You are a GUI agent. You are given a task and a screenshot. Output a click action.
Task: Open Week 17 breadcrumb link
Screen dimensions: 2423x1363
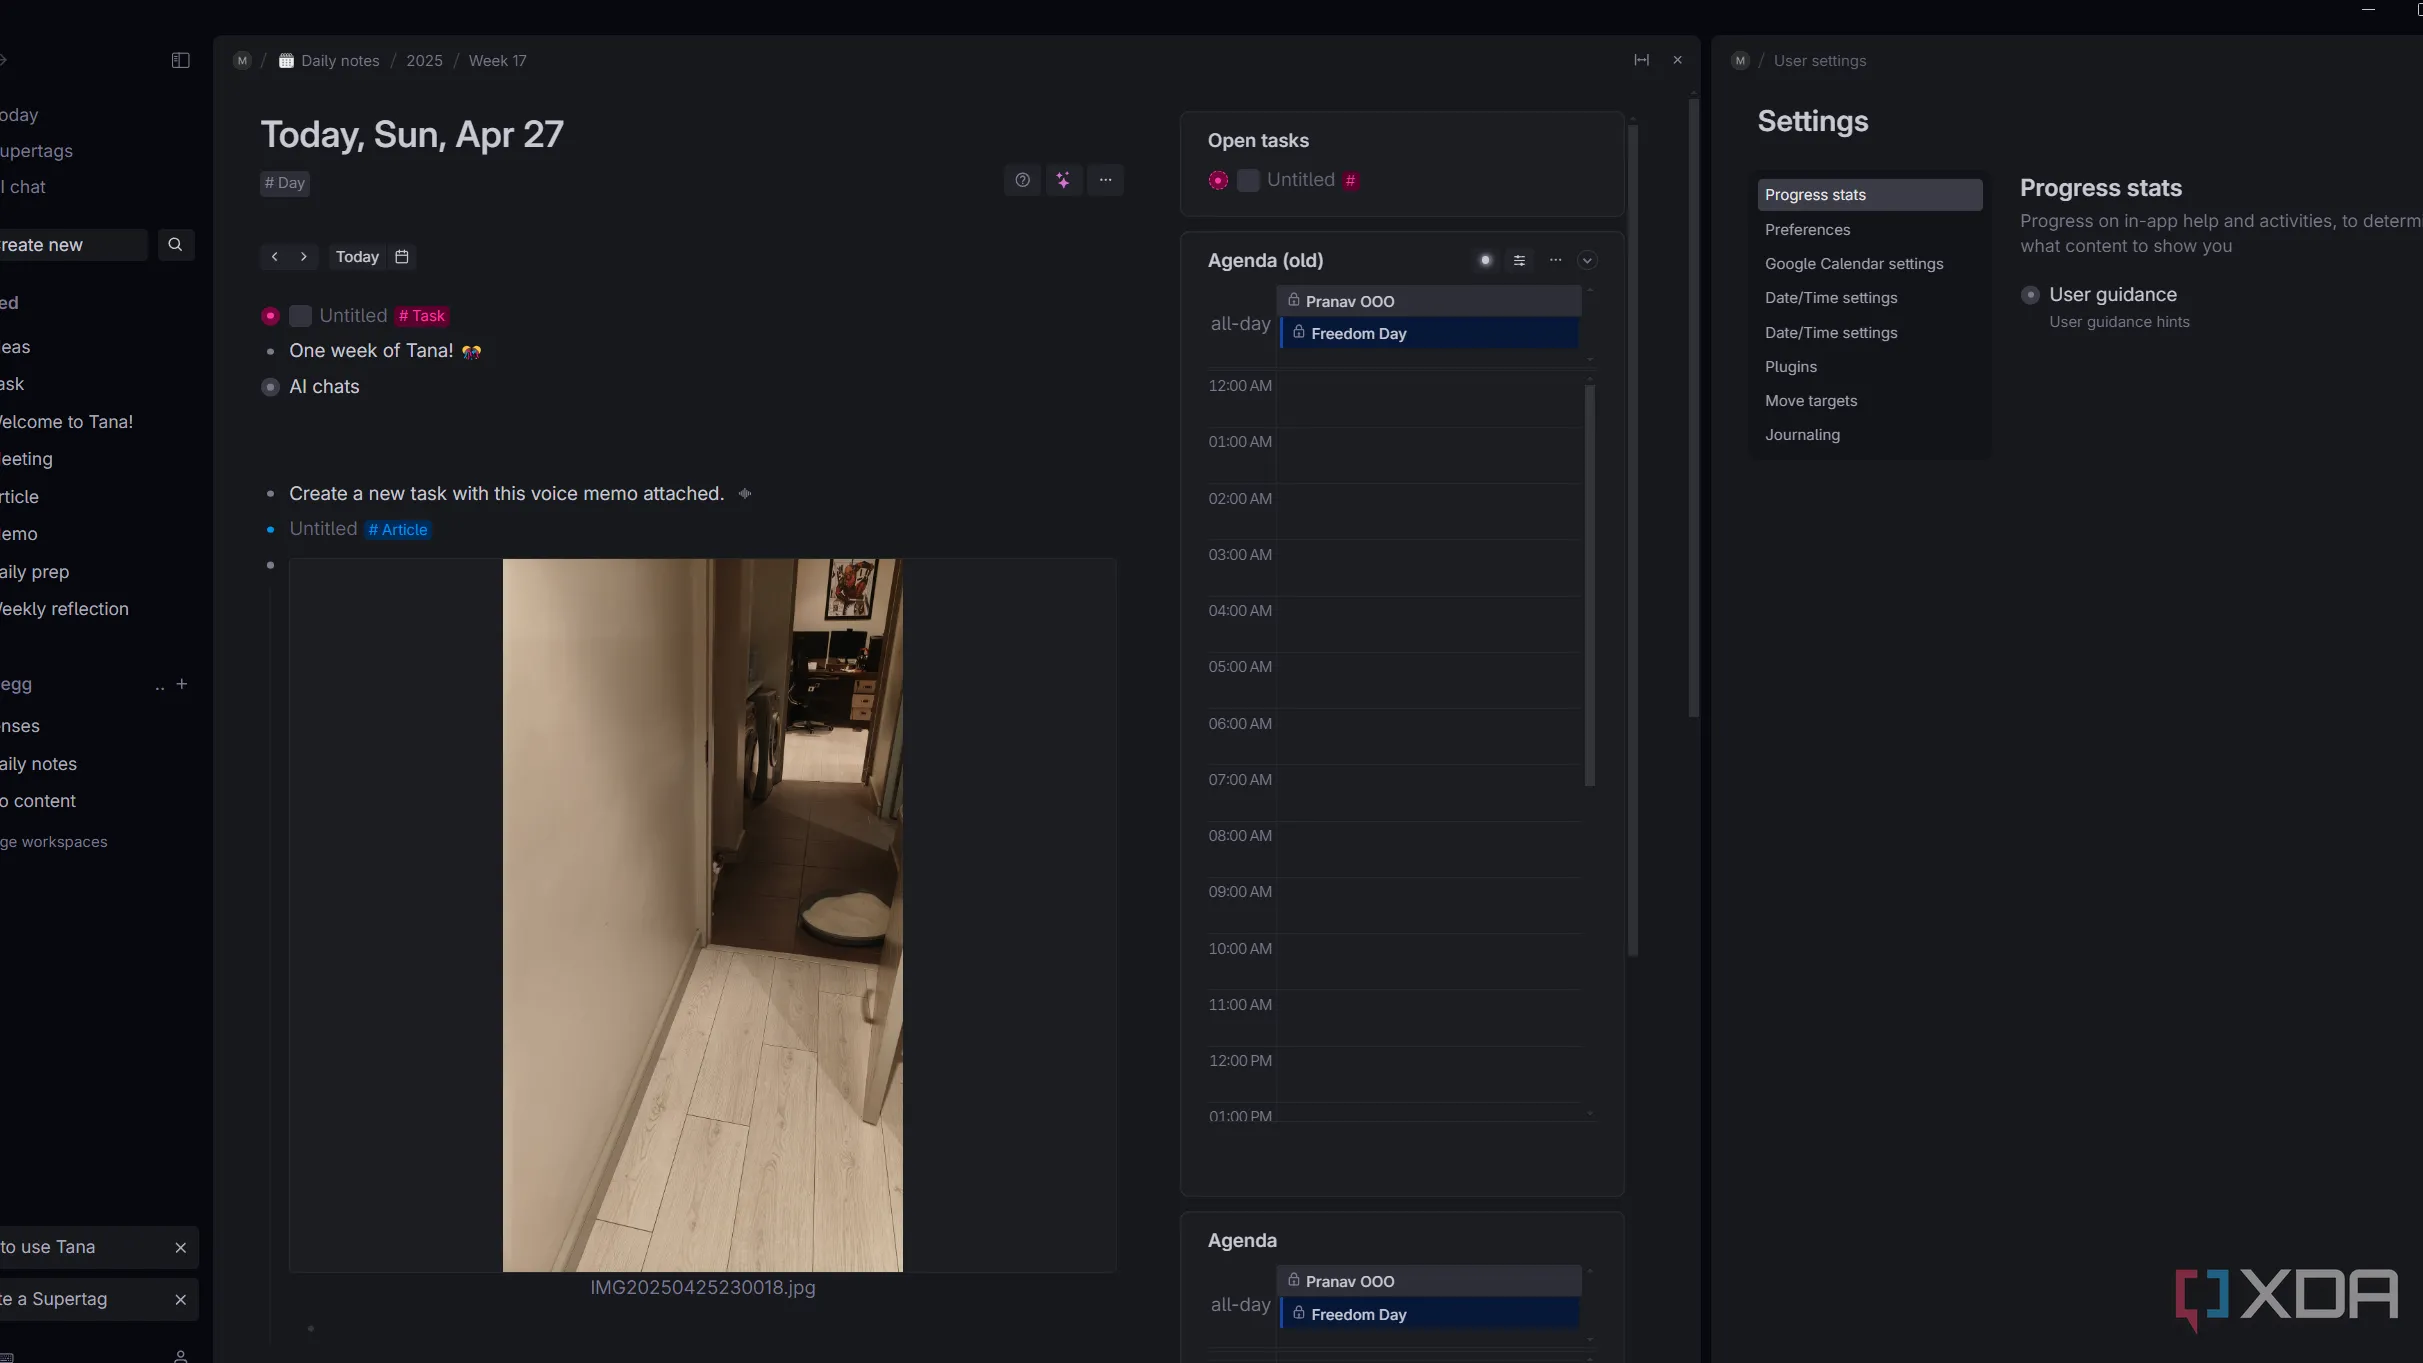497,61
